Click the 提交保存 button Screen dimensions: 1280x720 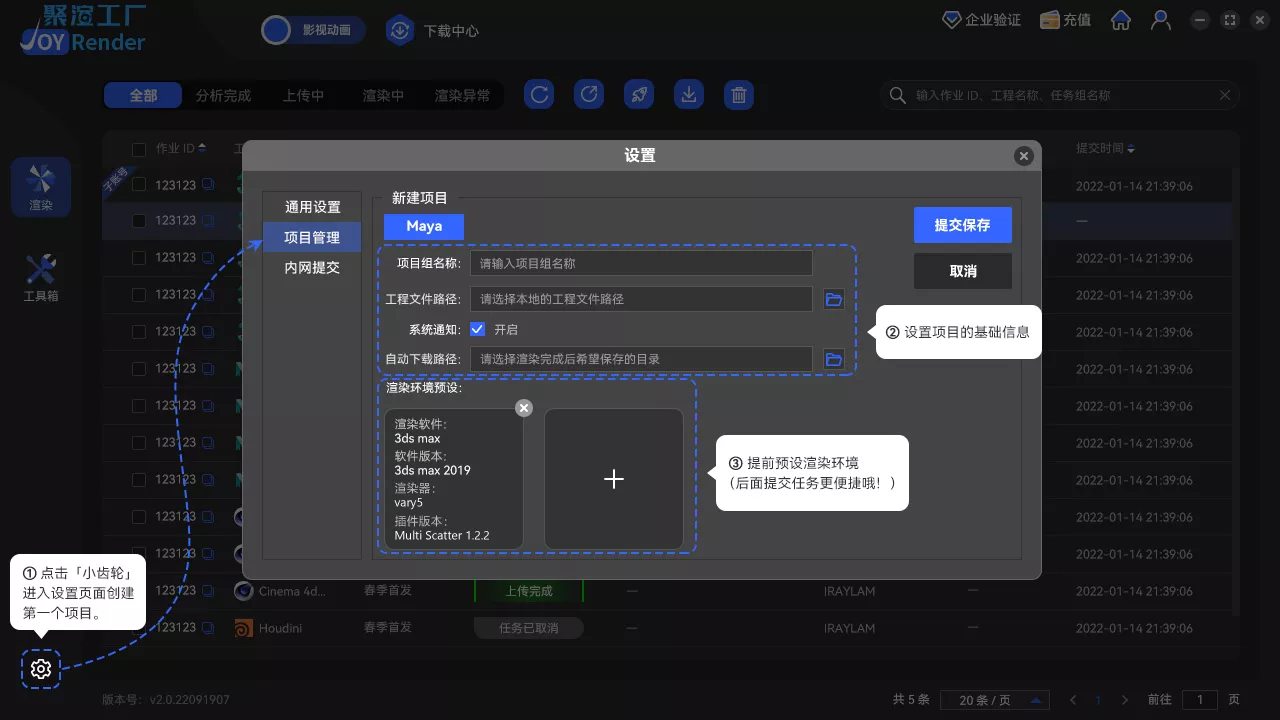coord(963,225)
